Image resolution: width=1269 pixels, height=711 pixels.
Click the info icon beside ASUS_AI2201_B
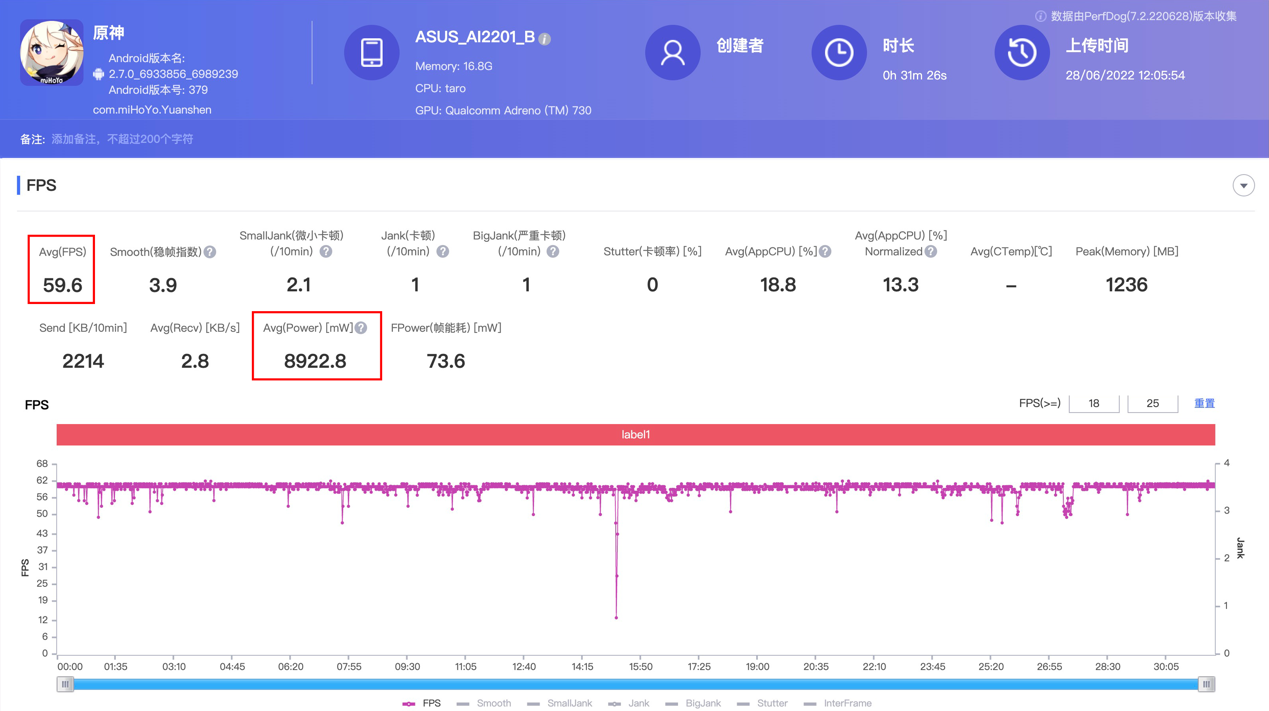click(x=545, y=39)
